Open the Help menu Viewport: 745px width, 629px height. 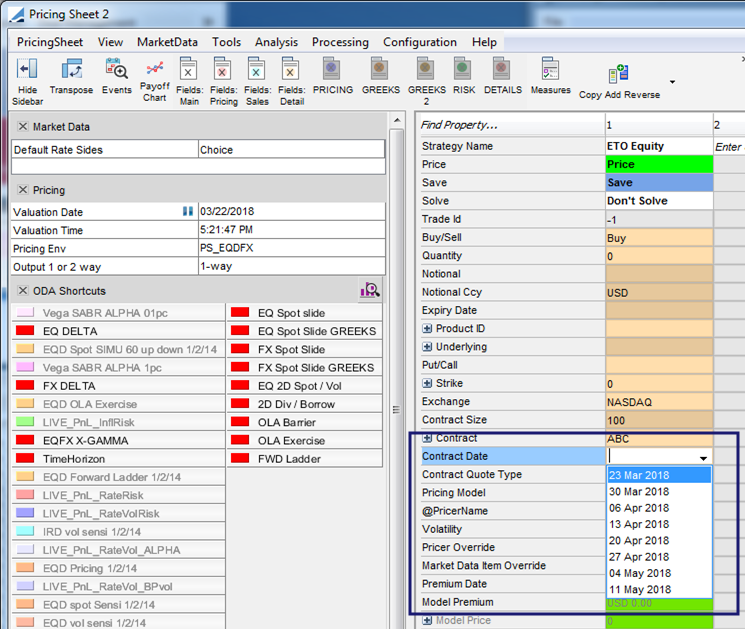484,42
